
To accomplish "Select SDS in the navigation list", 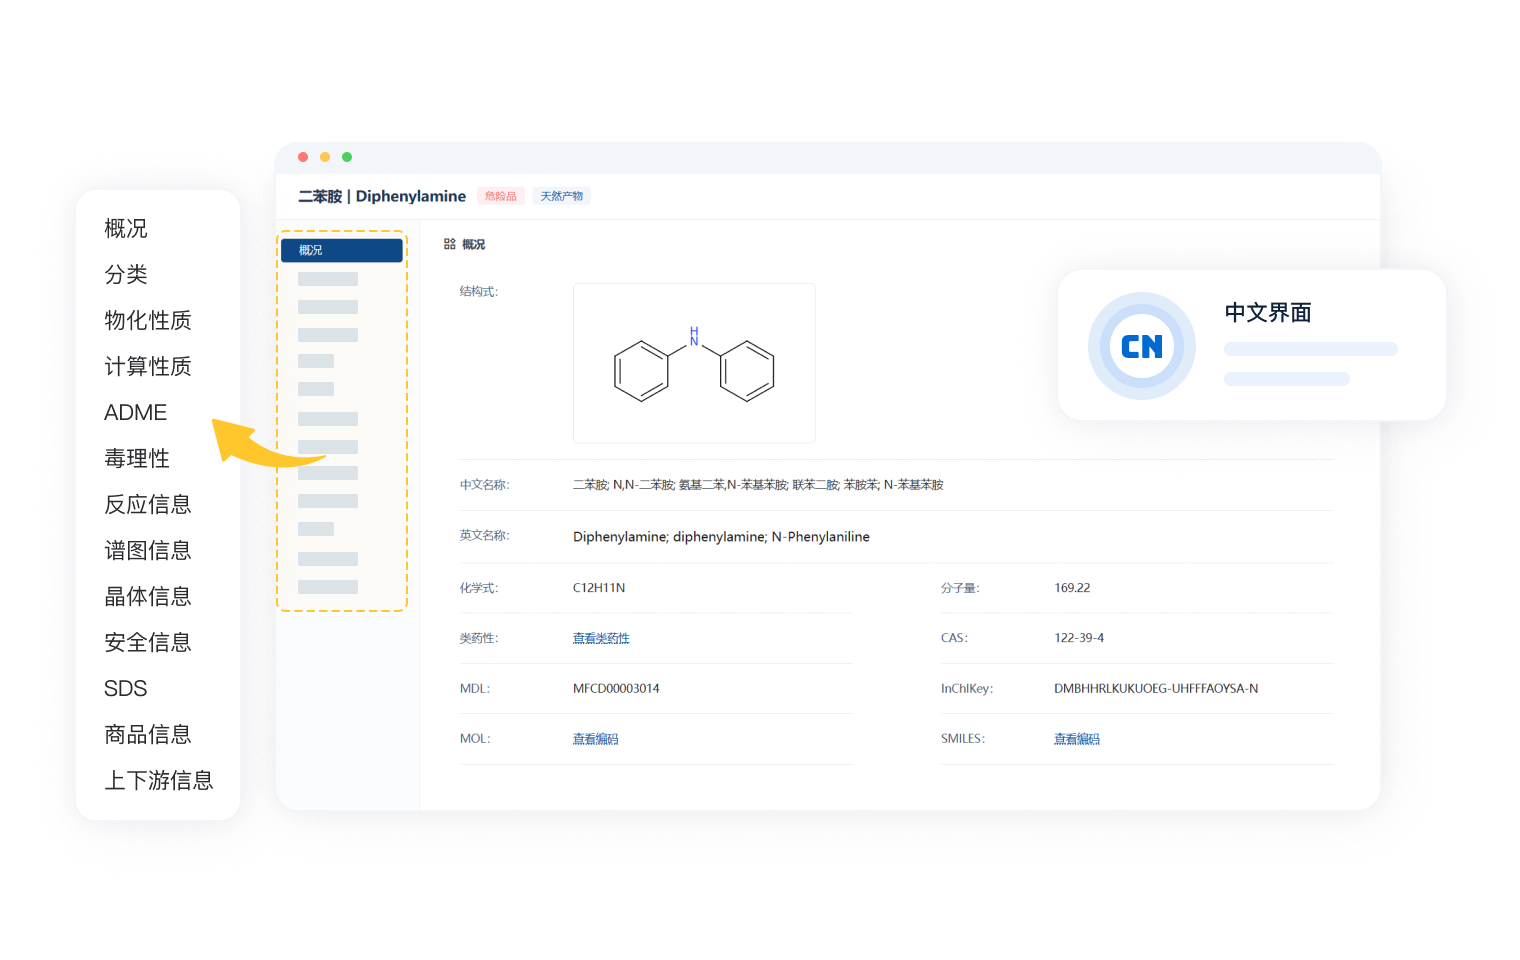I will point(125,689).
